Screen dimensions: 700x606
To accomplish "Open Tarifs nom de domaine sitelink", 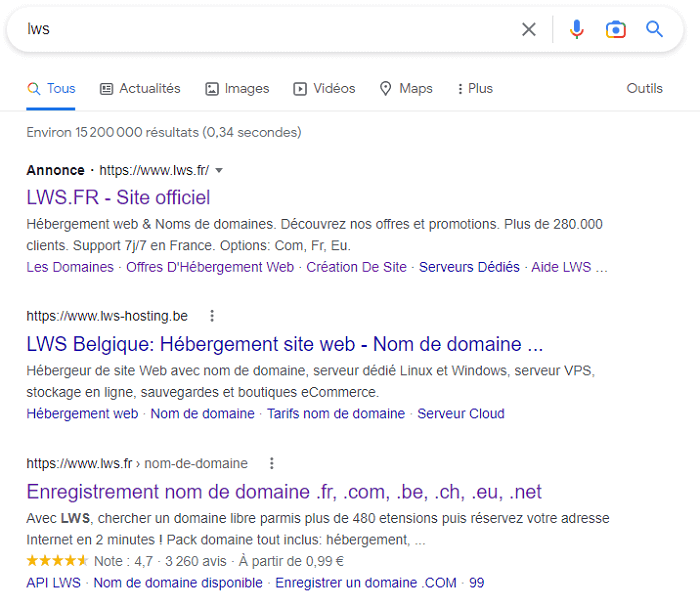I will 336,414.
